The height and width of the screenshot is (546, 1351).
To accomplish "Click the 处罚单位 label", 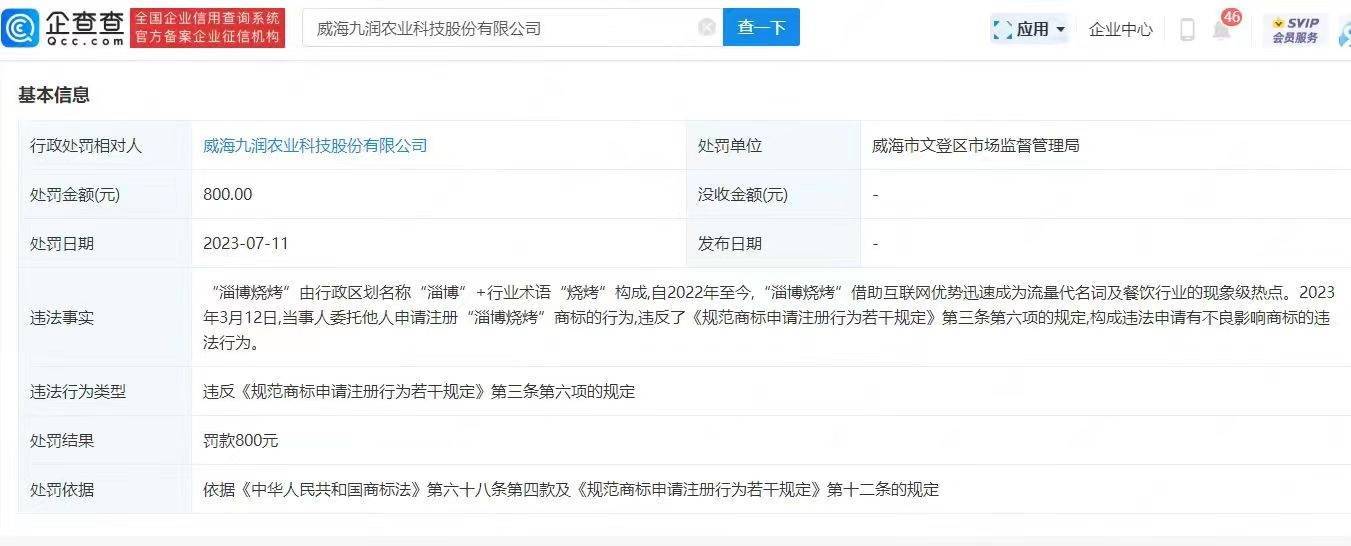I will [x=730, y=145].
